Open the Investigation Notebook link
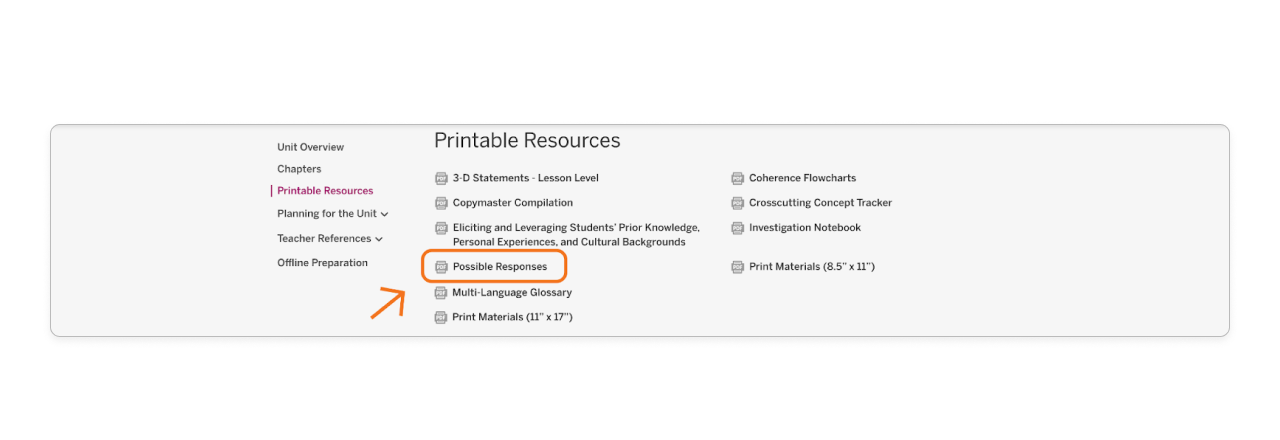 [804, 228]
